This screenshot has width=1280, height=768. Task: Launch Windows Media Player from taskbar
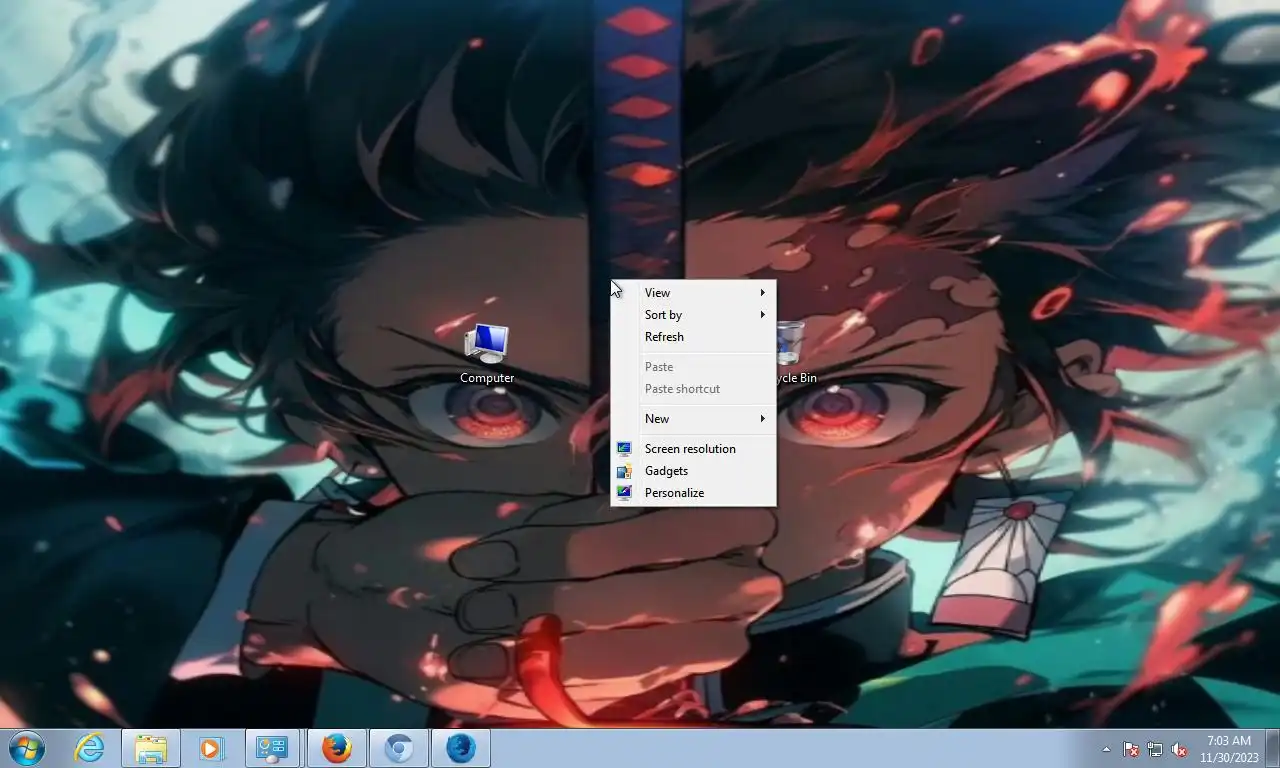[211, 748]
